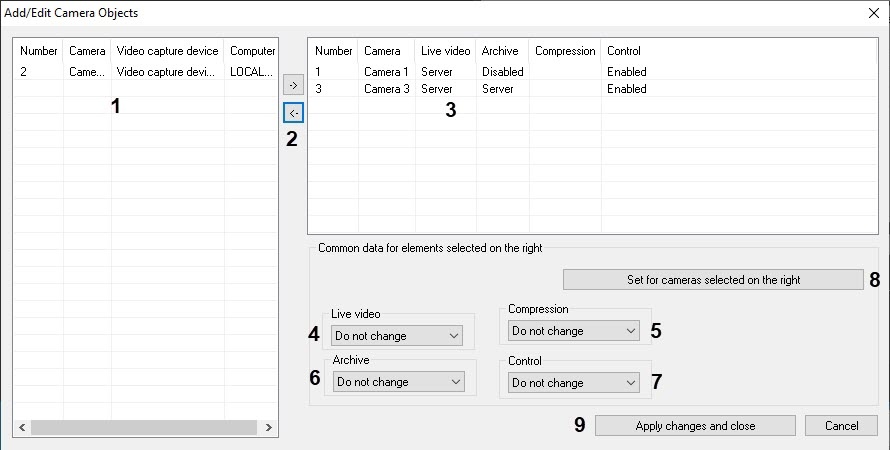
Task: Click the right scroll arrow of left list
Action: [x=268, y=427]
